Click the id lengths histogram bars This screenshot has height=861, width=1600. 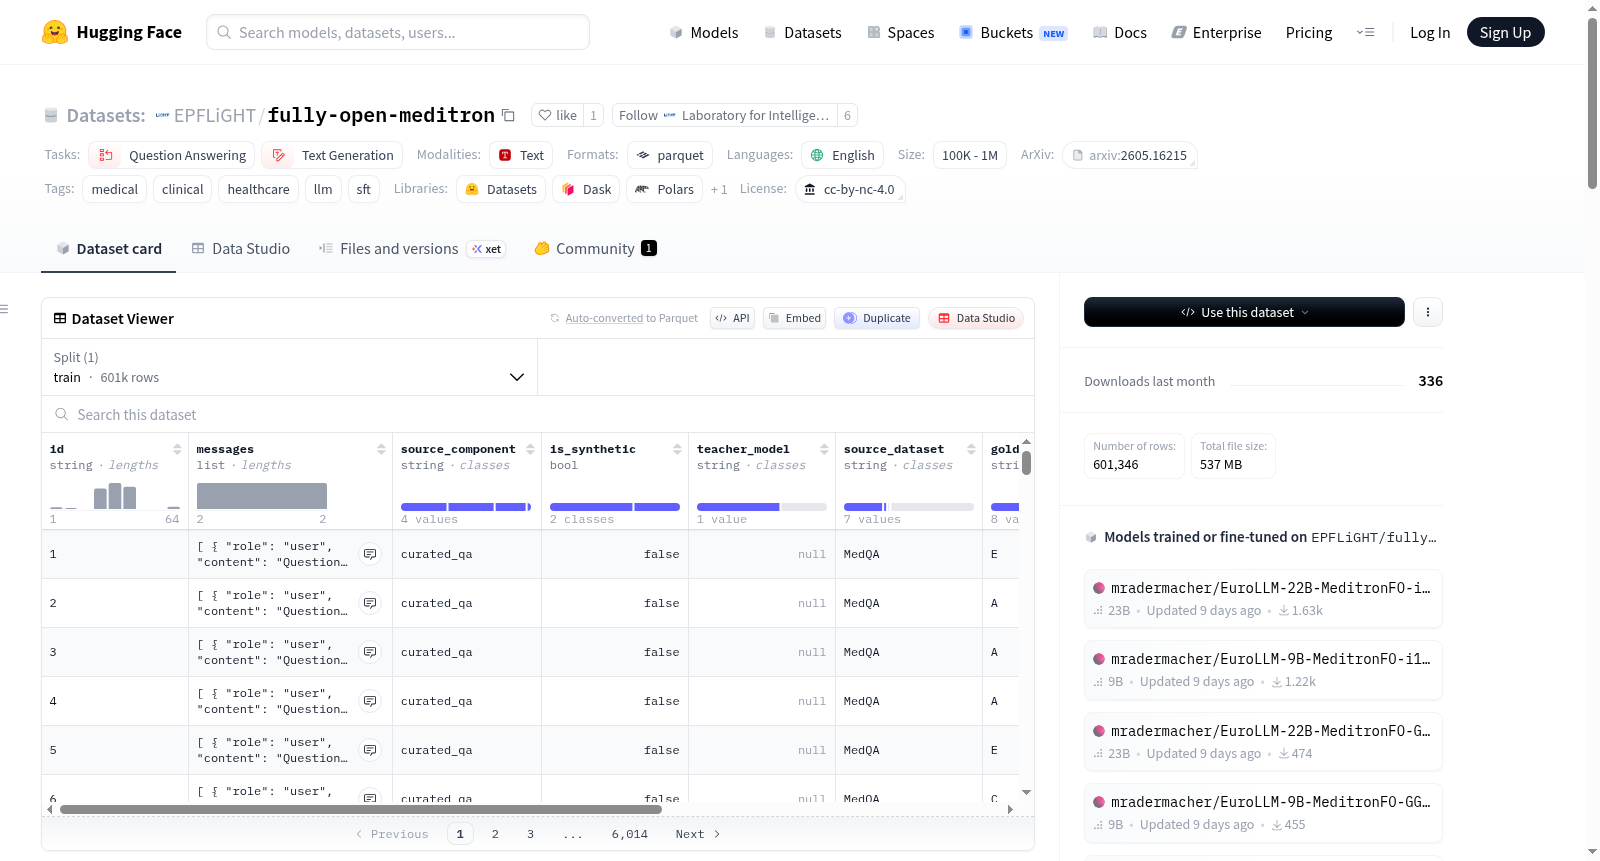pos(115,496)
